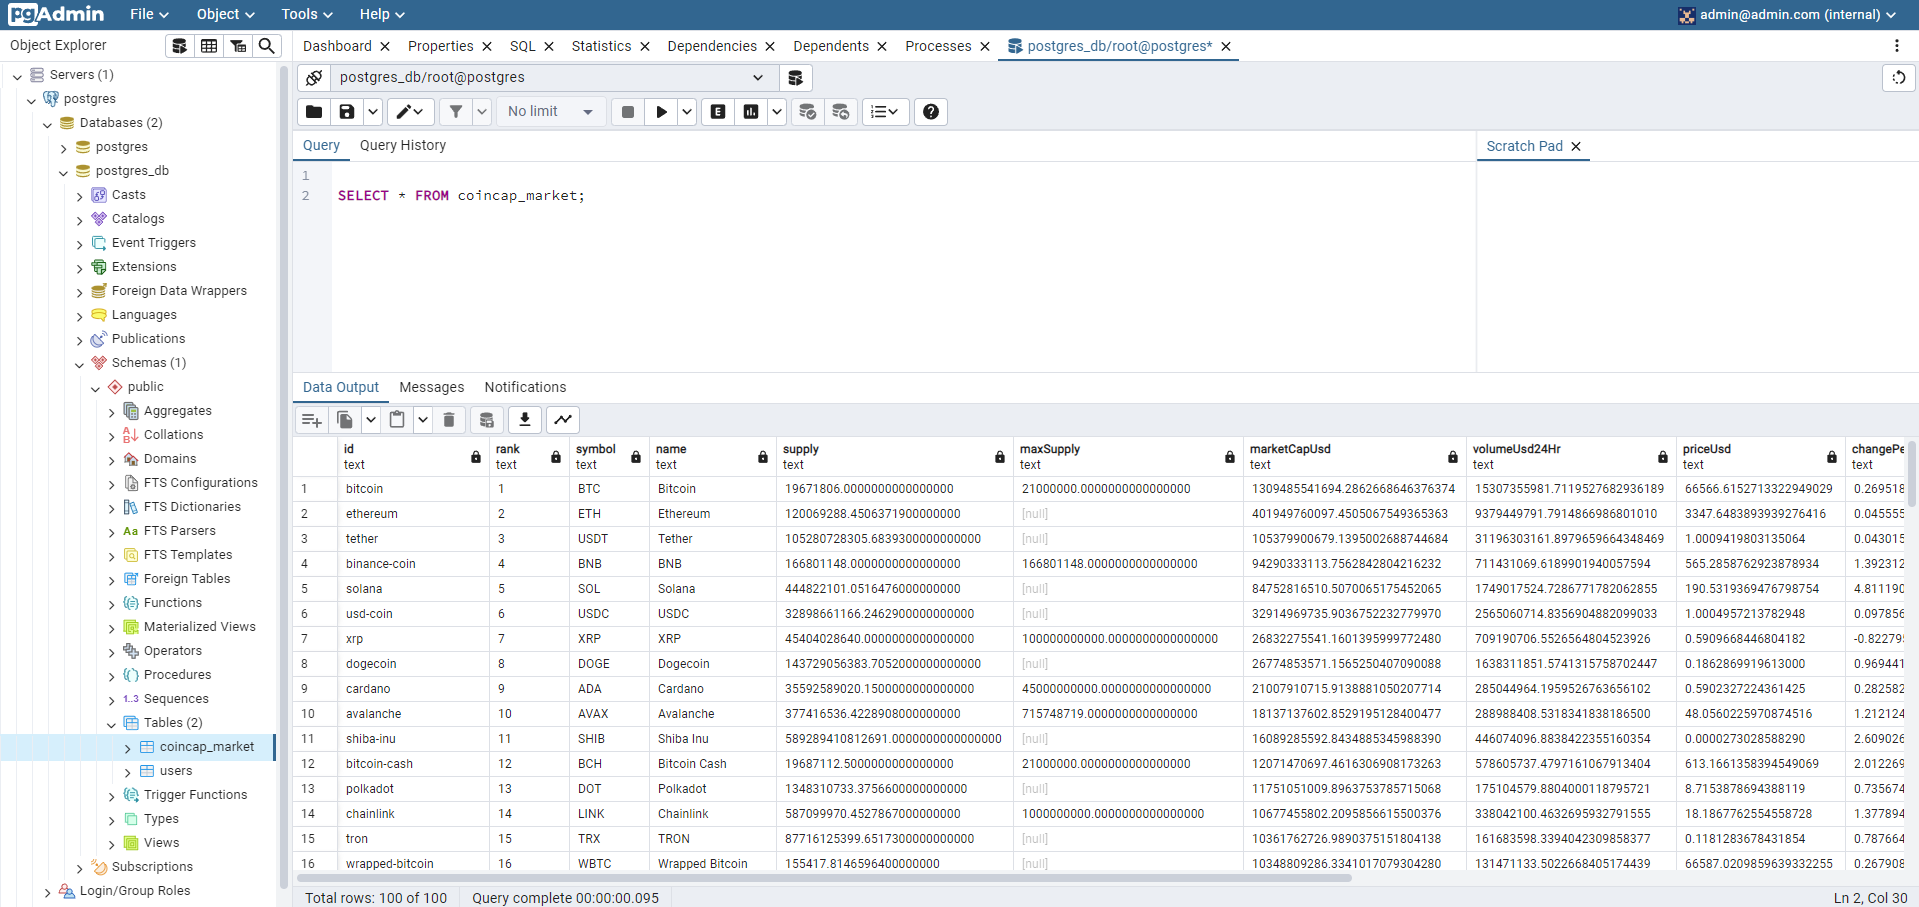Screen dimensions: 1919x907
Task: Click the new query tool database icon beside connection
Action: click(x=796, y=78)
